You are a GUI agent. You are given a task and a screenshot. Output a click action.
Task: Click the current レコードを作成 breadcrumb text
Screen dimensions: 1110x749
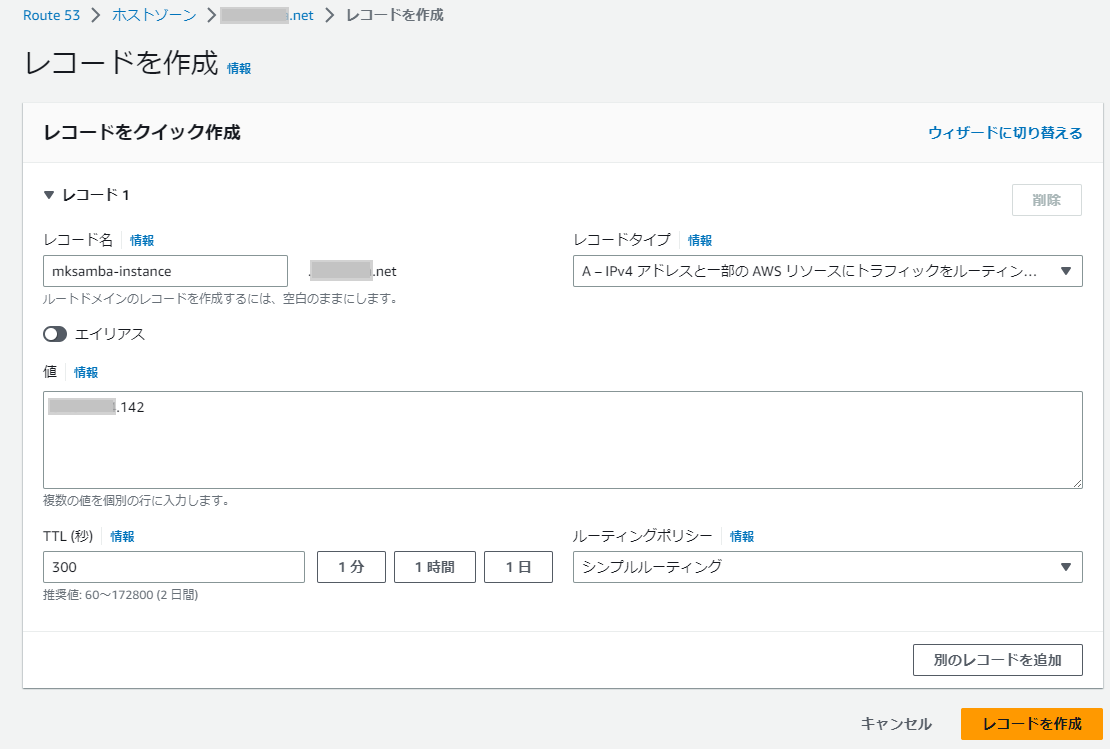394,15
